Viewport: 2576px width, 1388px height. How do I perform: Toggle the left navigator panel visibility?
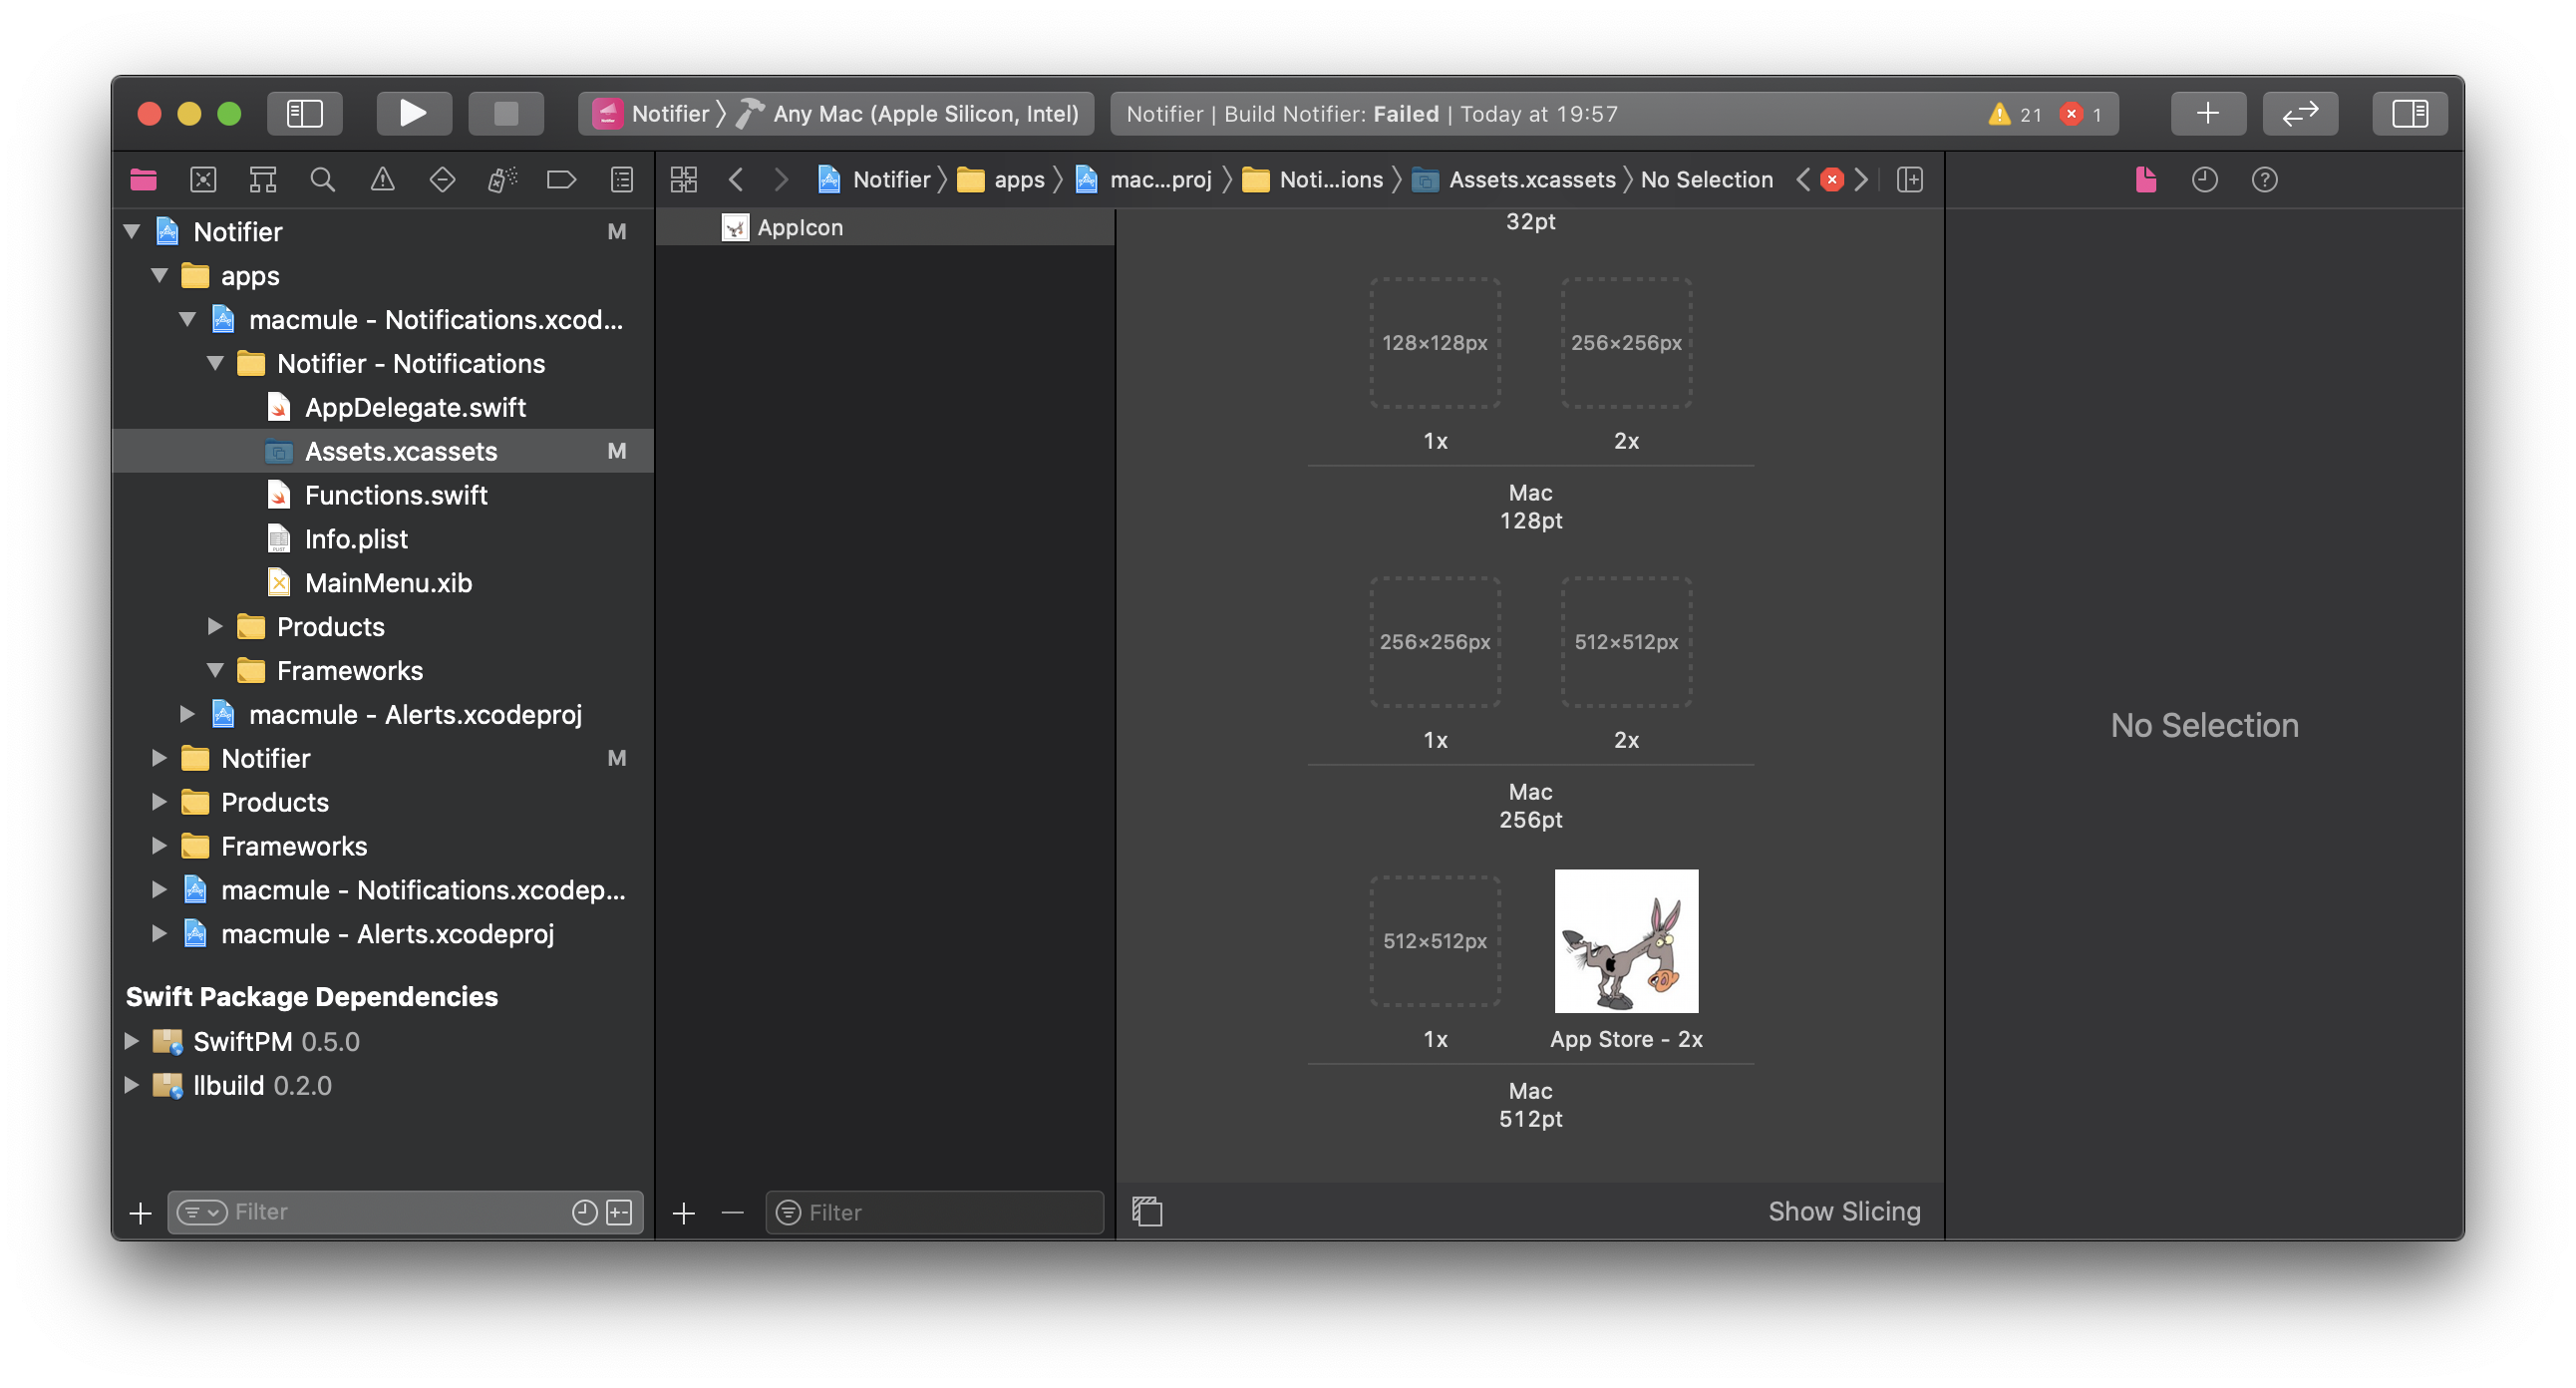tap(304, 113)
